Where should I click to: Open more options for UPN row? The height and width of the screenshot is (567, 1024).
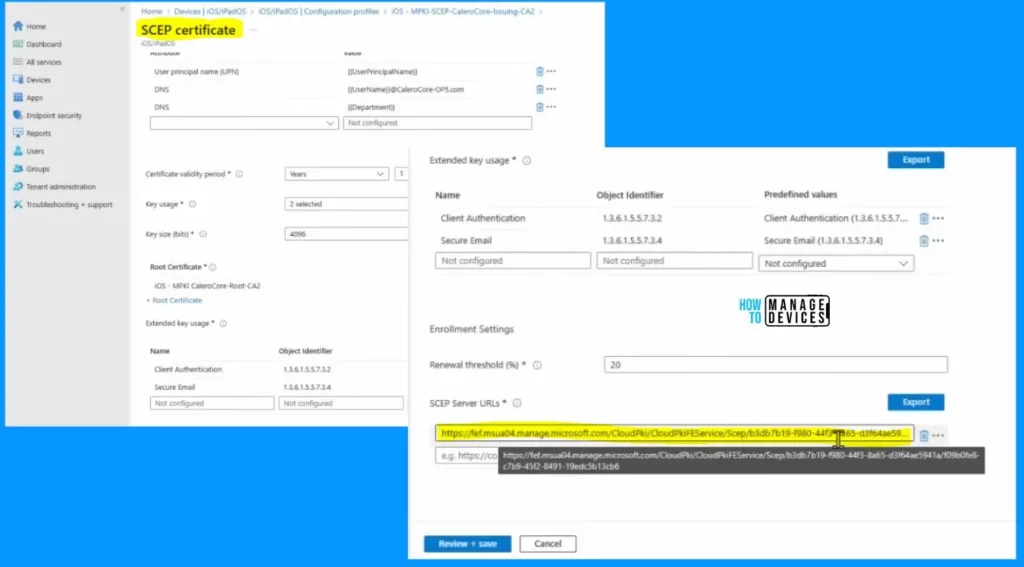551,71
